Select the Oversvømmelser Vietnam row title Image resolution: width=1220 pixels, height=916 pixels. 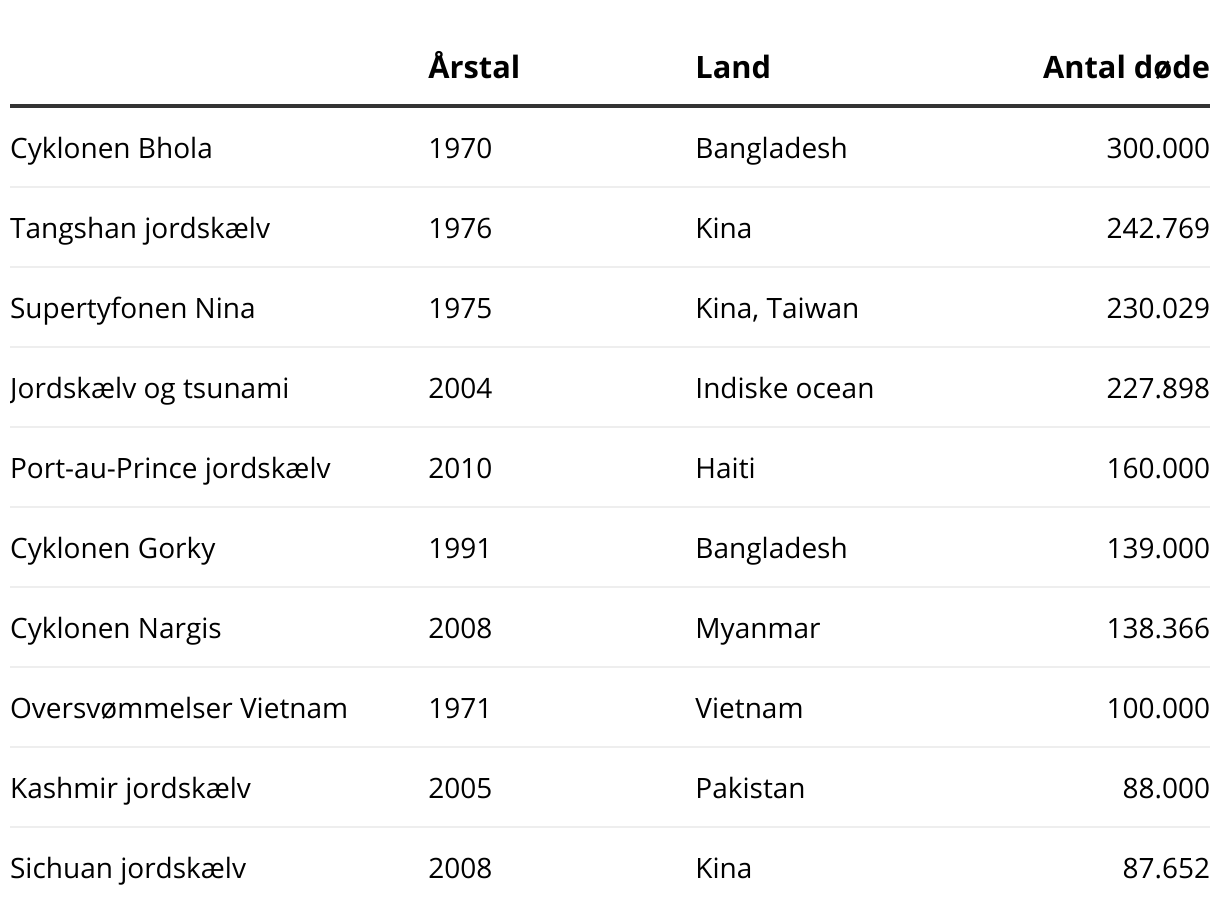179,708
